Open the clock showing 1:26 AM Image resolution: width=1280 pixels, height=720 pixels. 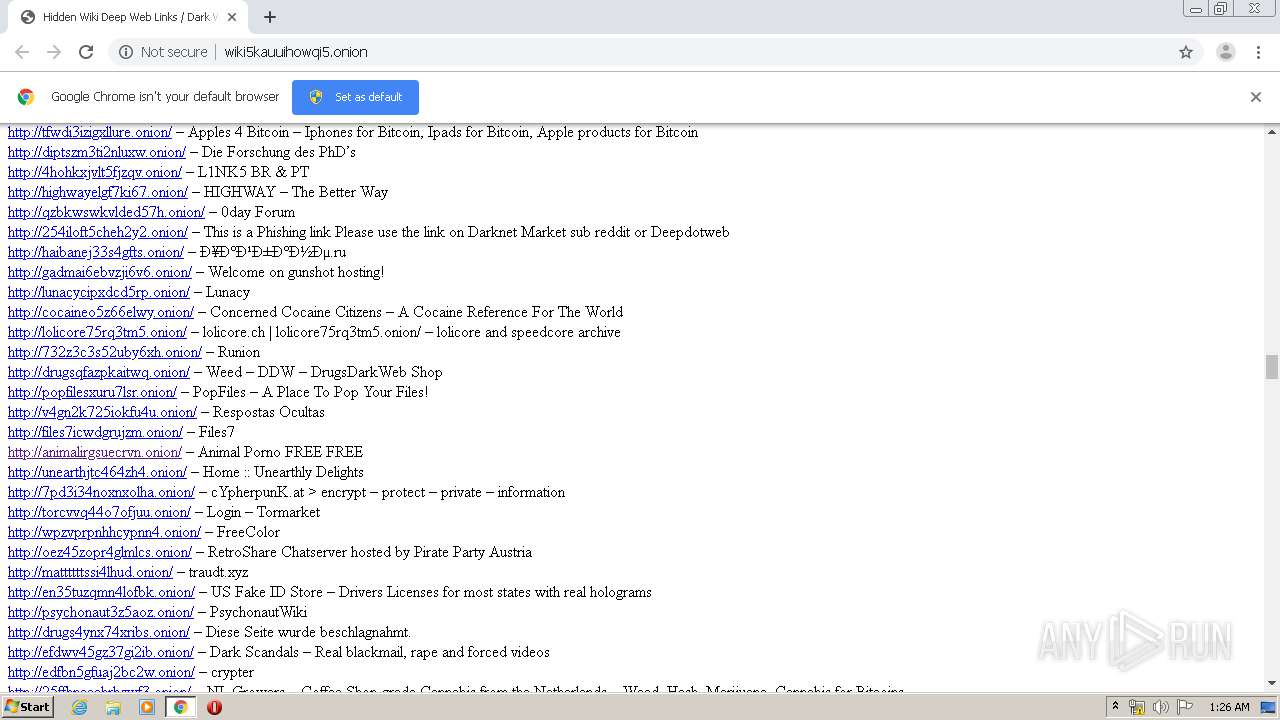(1229, 707)
